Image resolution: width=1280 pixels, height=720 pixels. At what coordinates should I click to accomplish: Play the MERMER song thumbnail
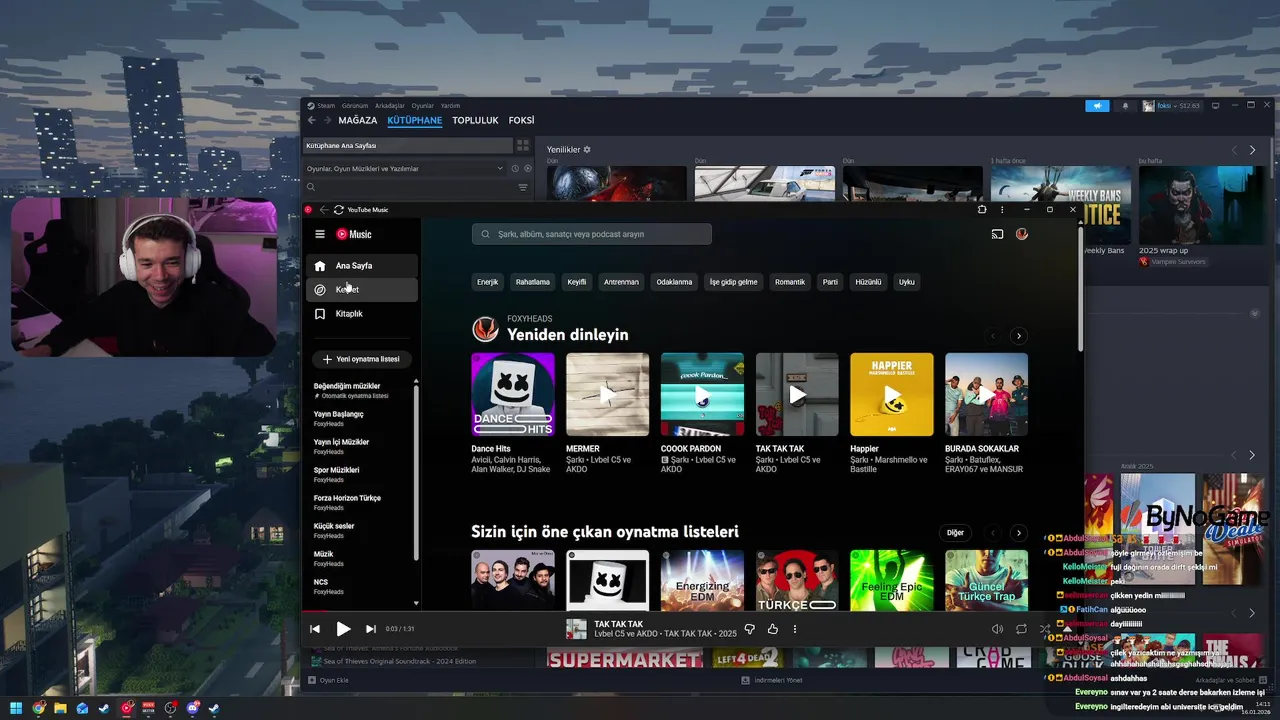607,394
